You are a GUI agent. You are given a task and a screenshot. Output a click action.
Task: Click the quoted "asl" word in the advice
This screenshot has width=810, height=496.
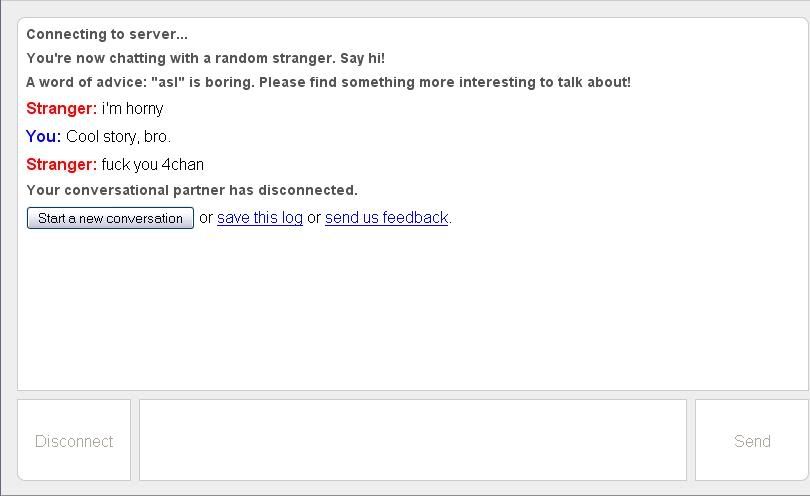pyautogui.click(x=168, y=82)
